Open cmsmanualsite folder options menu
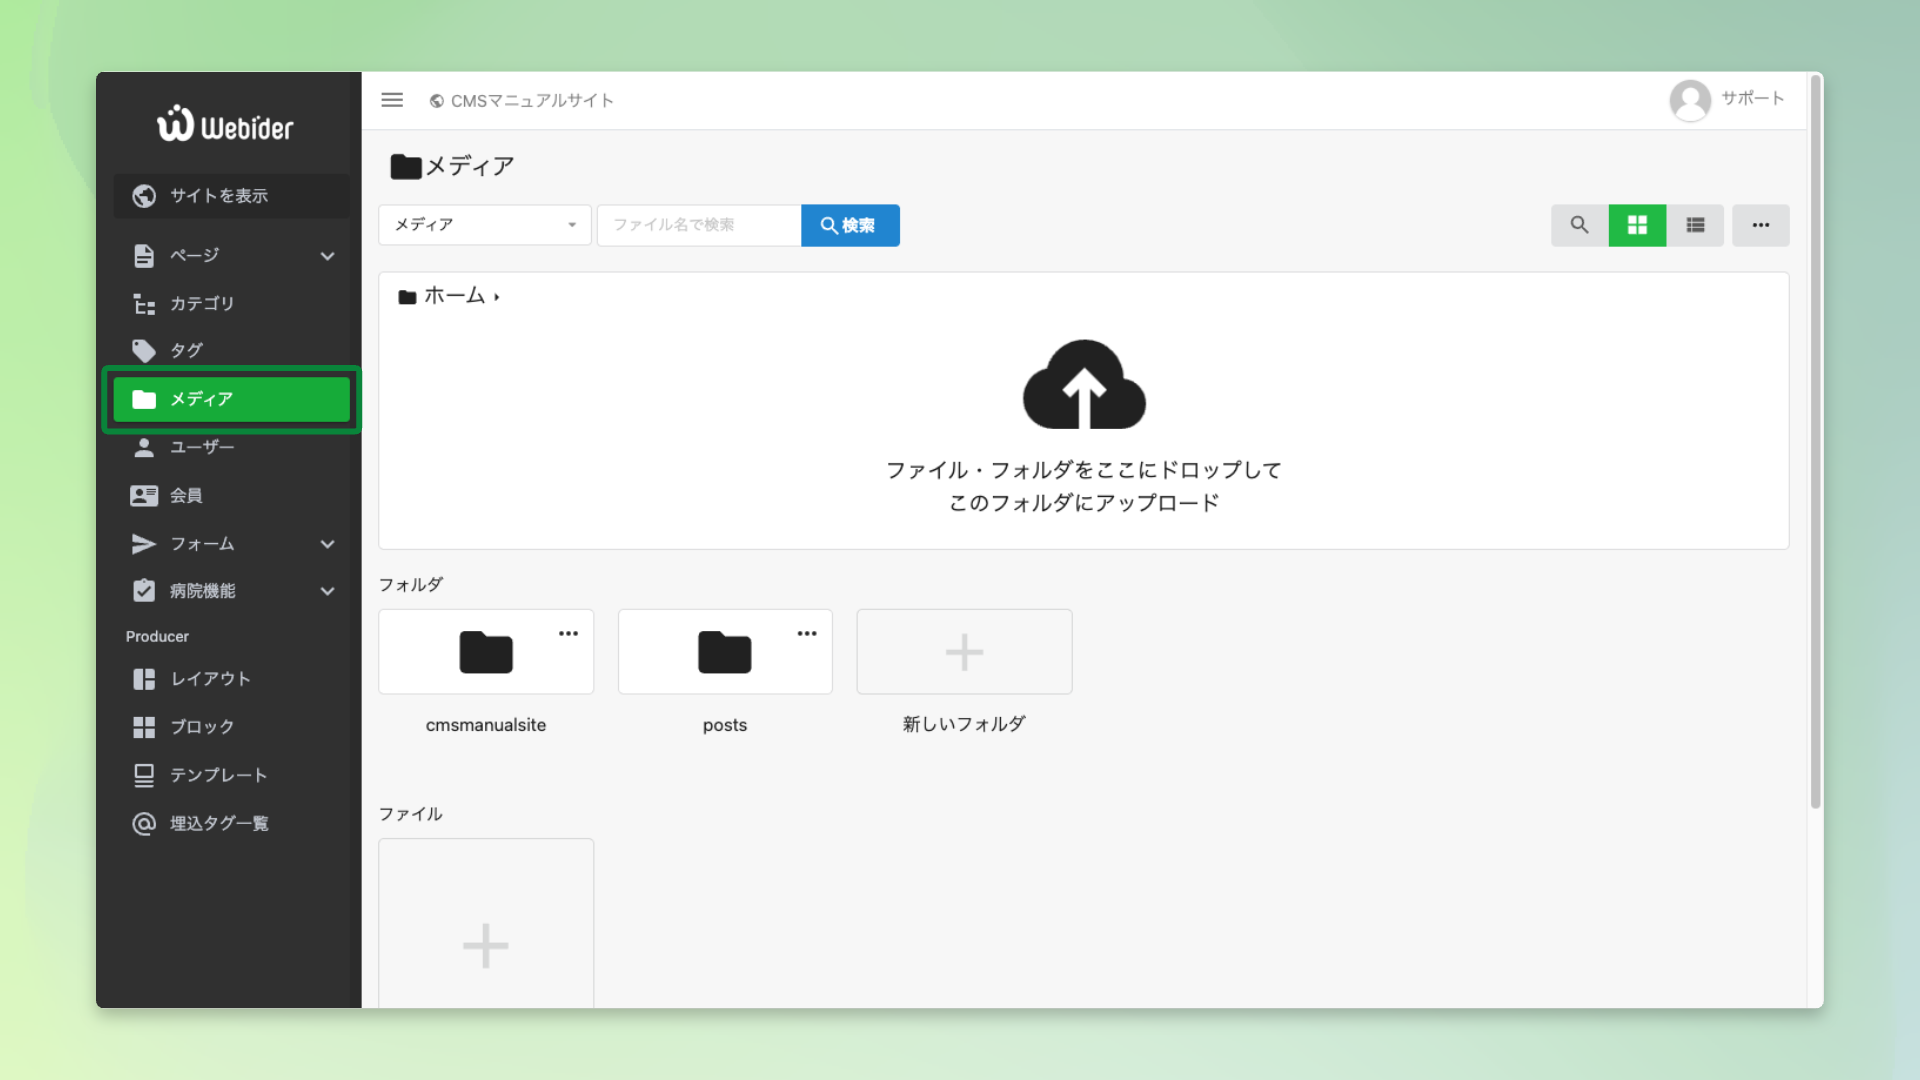 [x=568, y=633]
